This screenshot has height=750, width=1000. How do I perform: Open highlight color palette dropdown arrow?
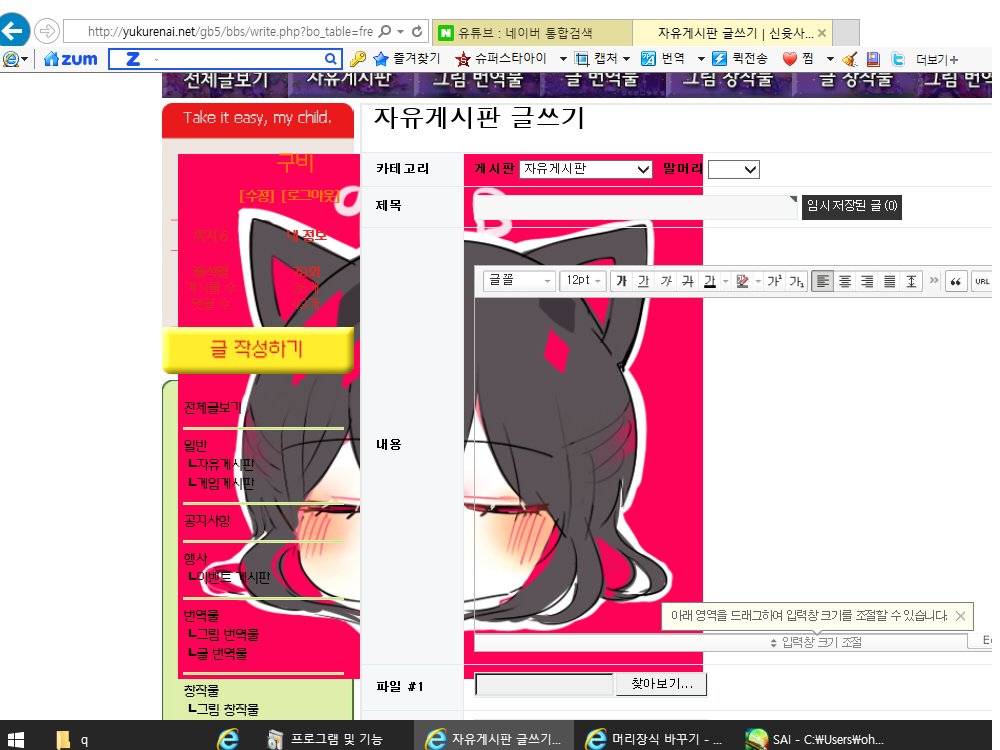tap(758, 281)
